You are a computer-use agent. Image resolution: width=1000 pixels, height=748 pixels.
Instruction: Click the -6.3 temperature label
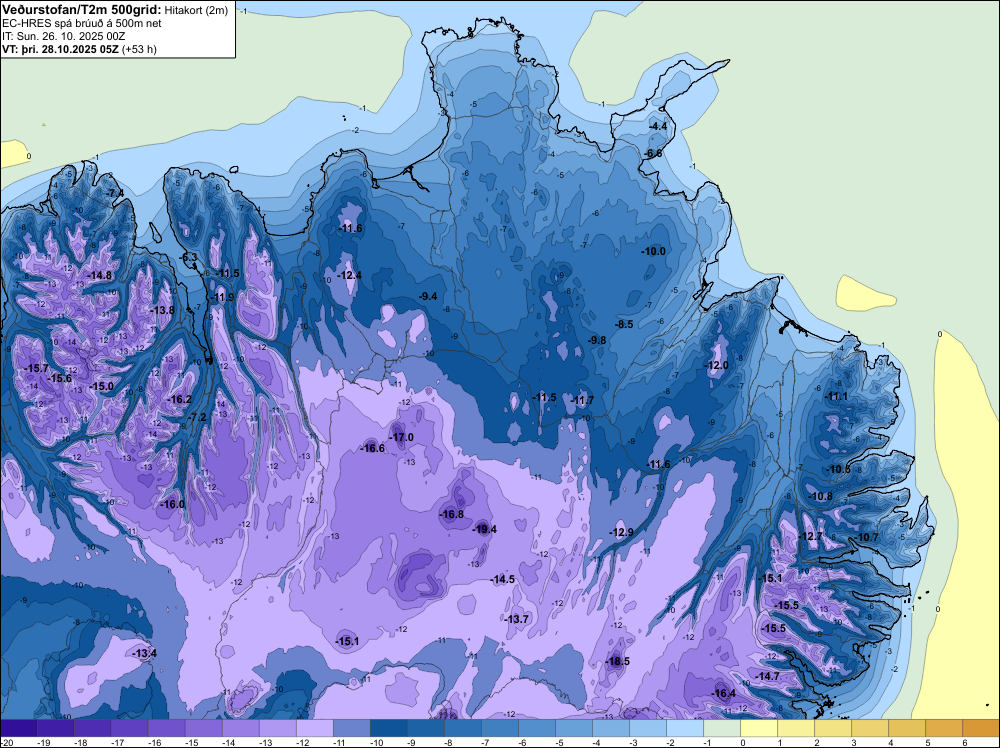[x=189, y=258]
